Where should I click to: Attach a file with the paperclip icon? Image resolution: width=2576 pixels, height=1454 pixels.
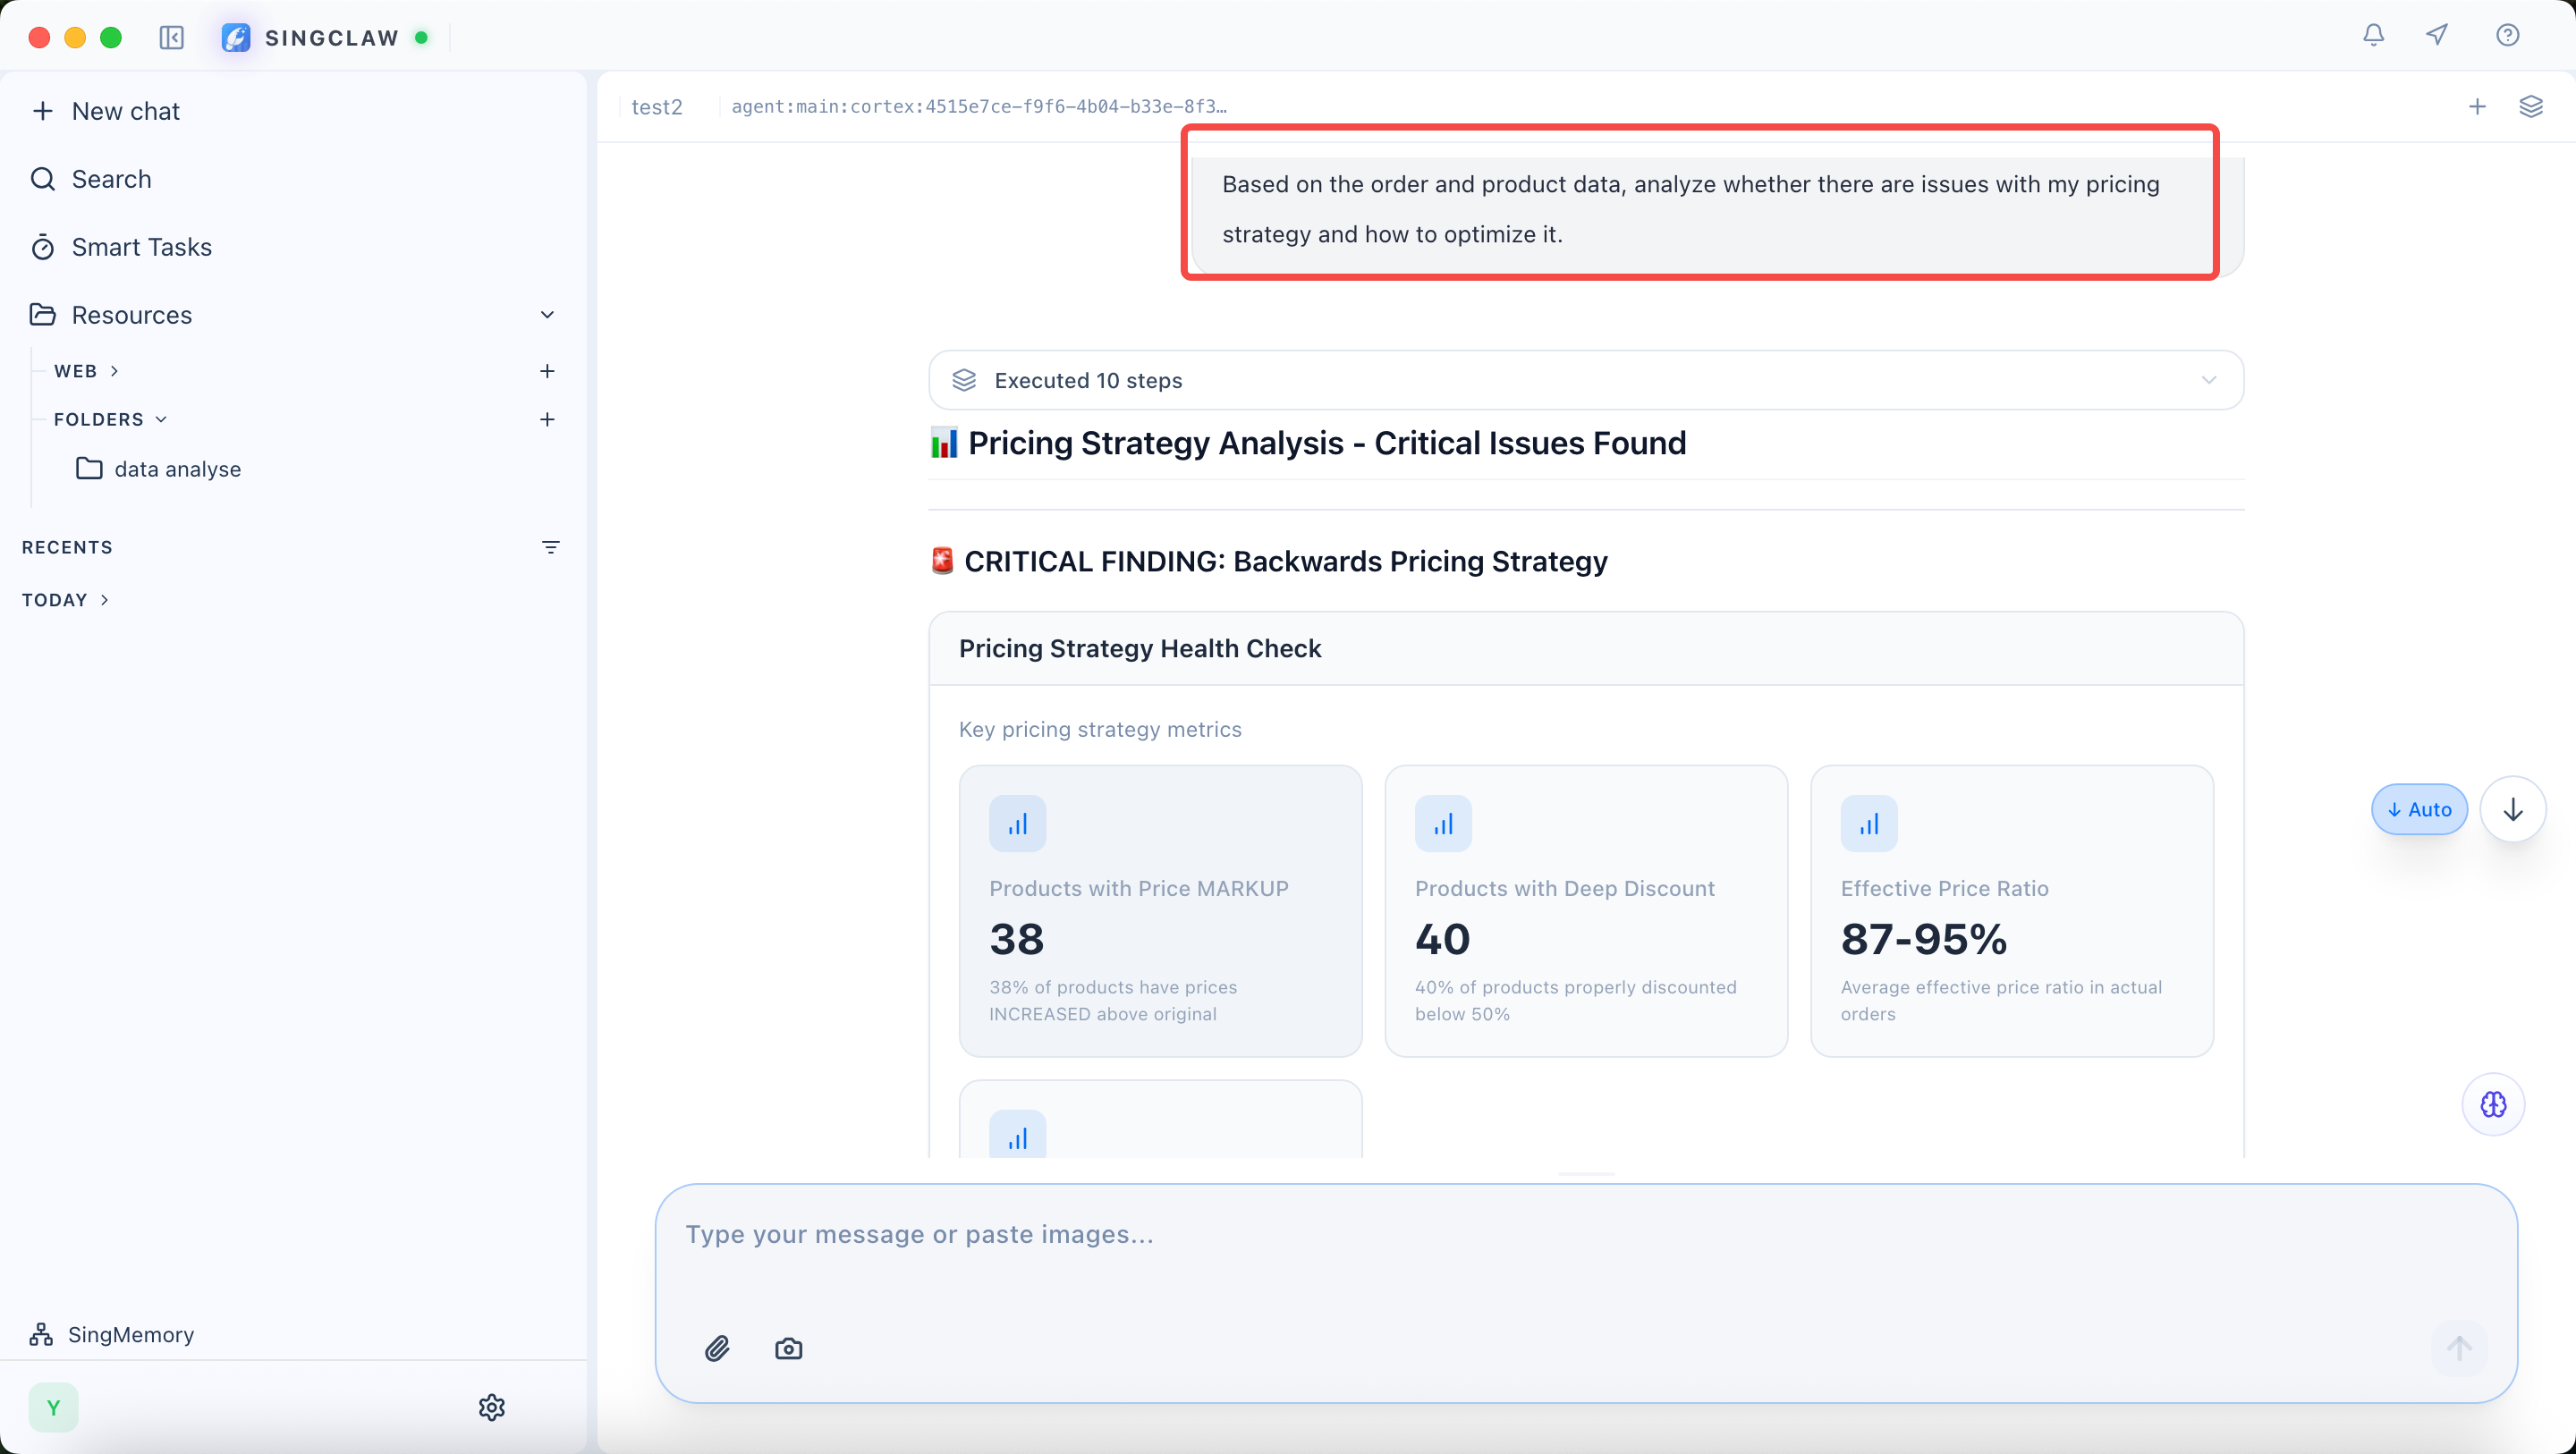[x=717, y=1349]
